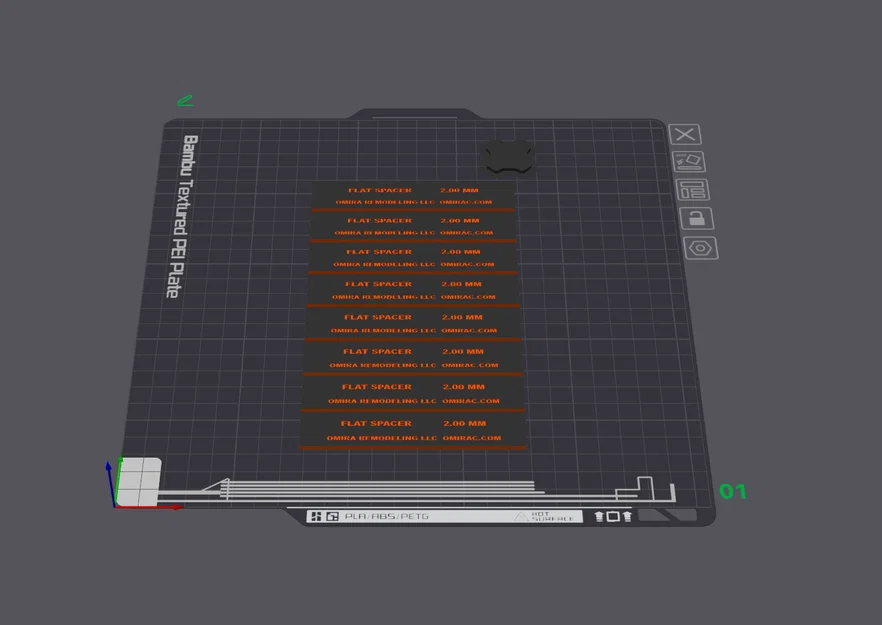Select the topmost FLAT SPACER 2.00 MM object
The height and width of the screenshot is (625, 882).
pyautogui.click(x=413, y=195)
